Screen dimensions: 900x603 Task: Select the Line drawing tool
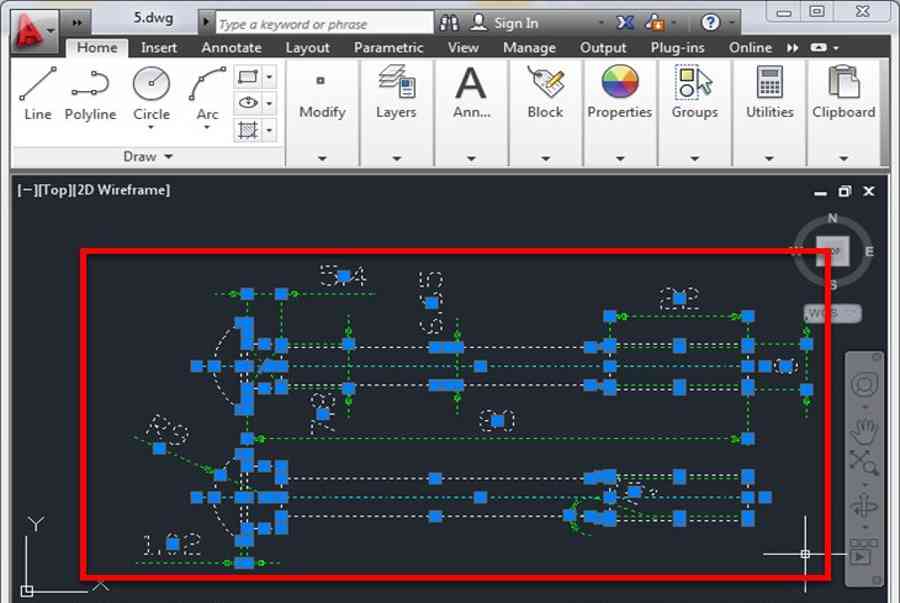click(x=37, y=93)
